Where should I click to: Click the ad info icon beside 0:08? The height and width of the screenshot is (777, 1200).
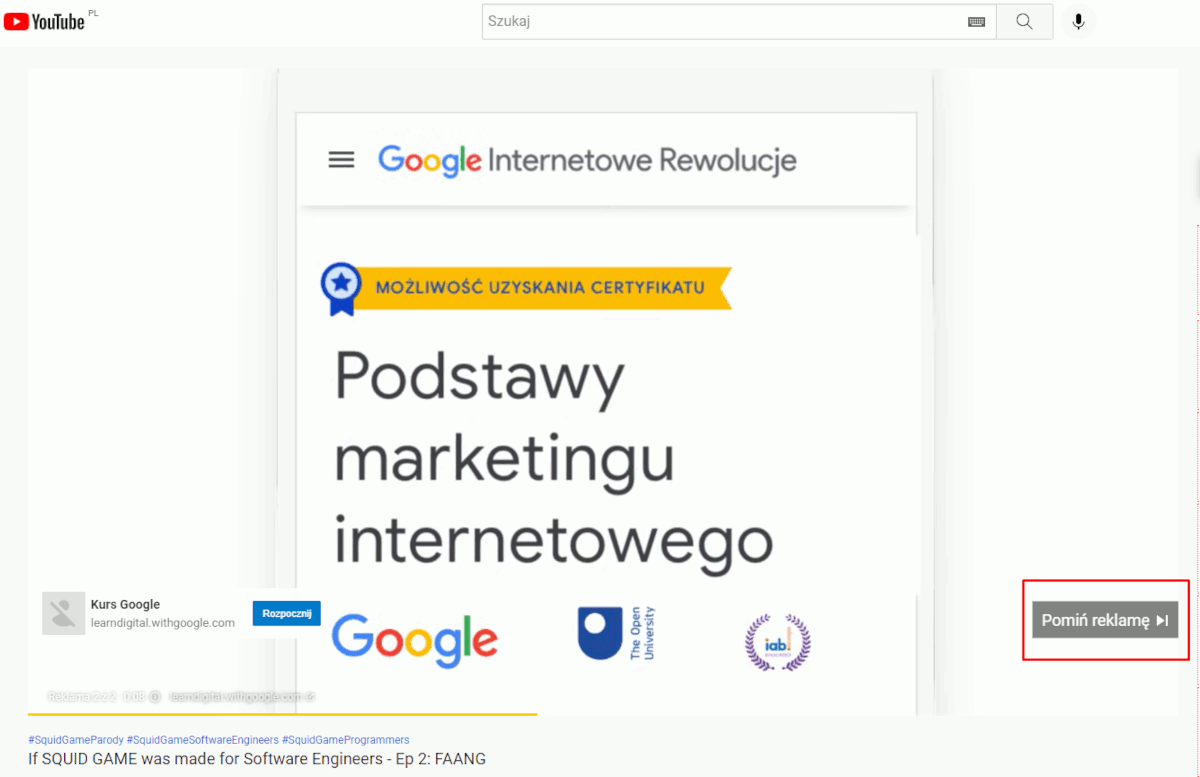click(x=155, y=697)
